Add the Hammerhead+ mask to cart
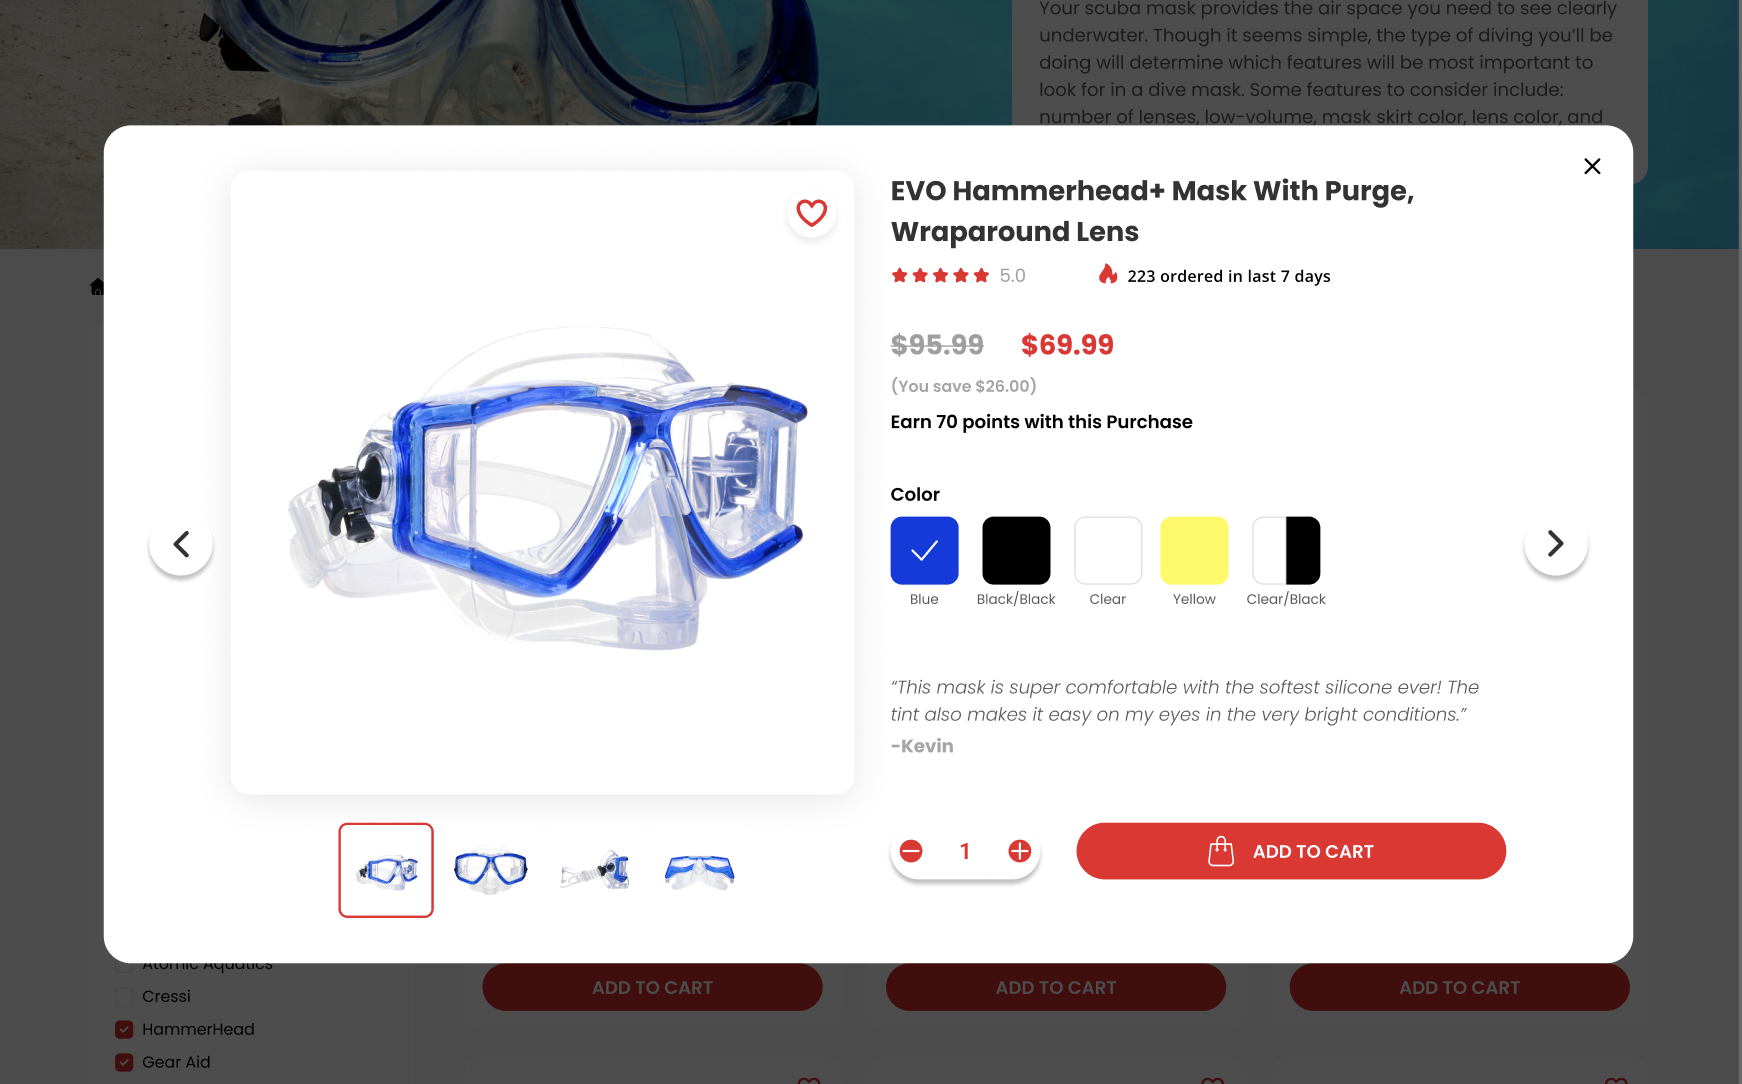 [1291, 851]
